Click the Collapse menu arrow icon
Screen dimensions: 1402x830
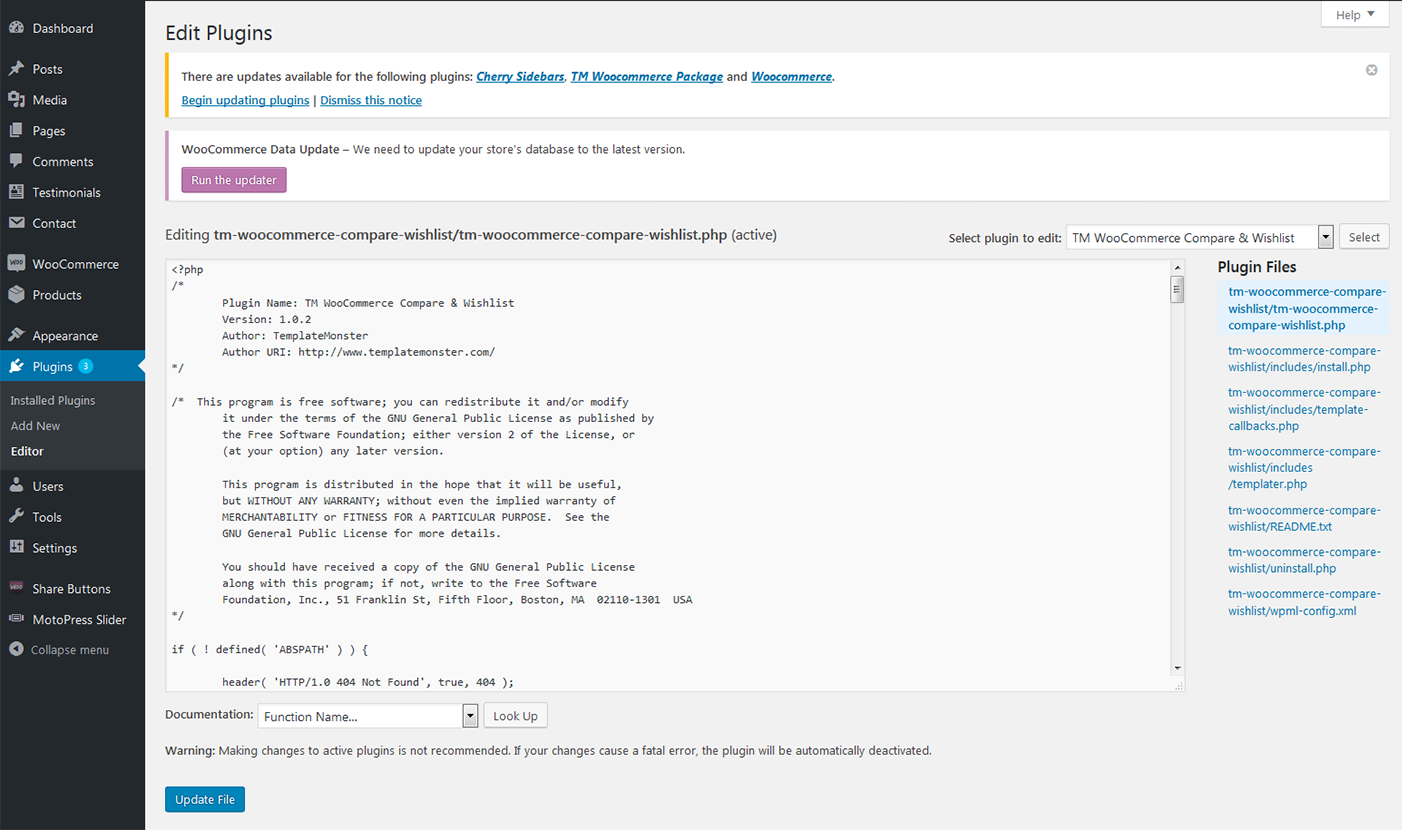pyautogui.click(x=16, y=650)
